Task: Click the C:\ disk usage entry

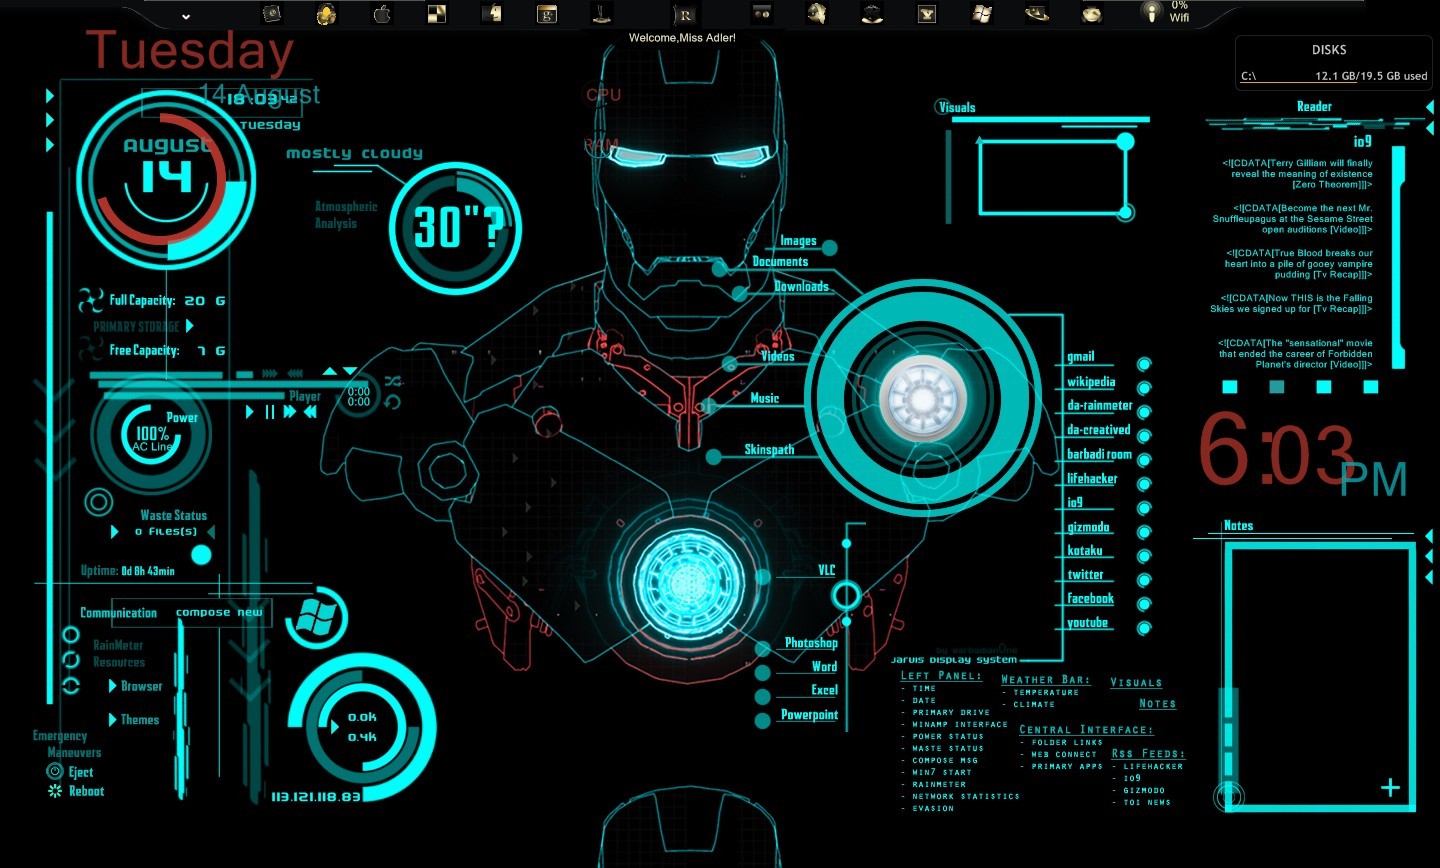Action: point(1334,76)
